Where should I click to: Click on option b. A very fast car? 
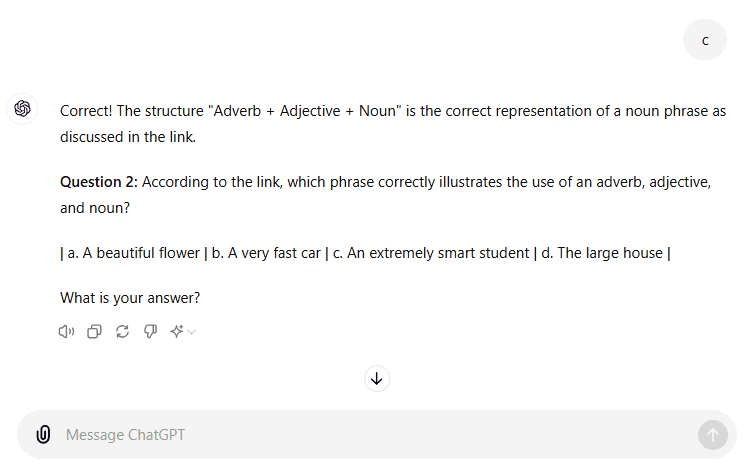click(x=266, y=253)
